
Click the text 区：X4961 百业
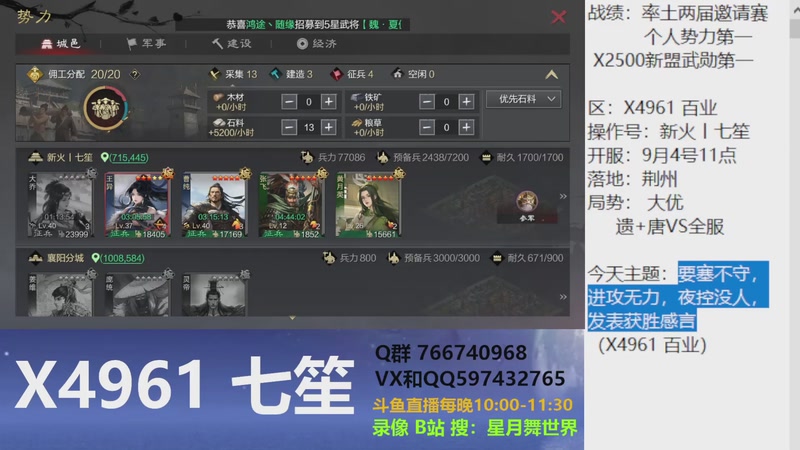coord(652,108)
